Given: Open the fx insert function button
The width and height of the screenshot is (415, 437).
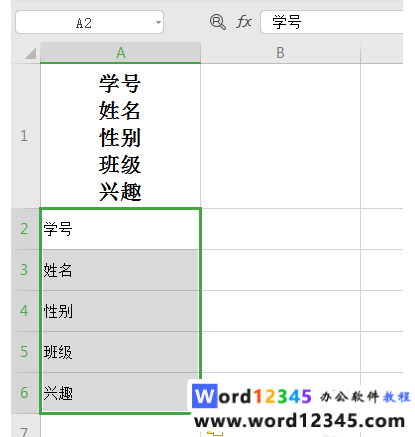Looking at the screenshot, I should [x=244, y=22].
